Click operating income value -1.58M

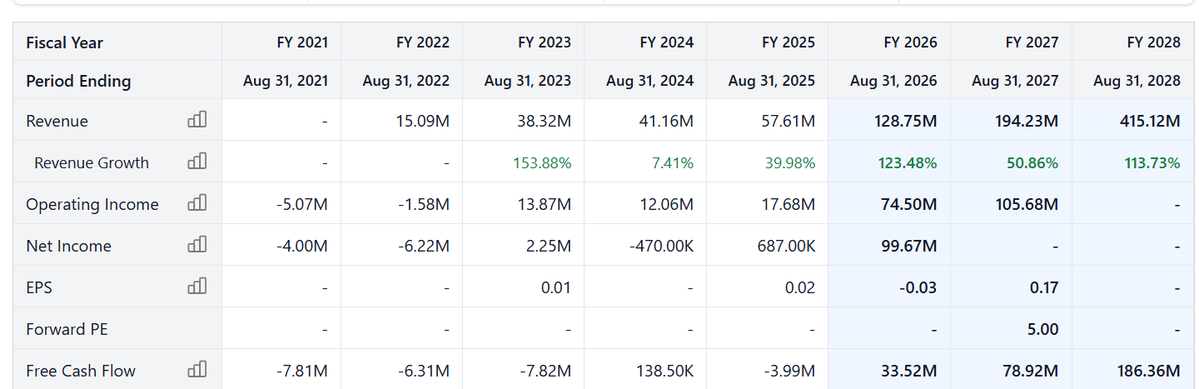(424, 205)
